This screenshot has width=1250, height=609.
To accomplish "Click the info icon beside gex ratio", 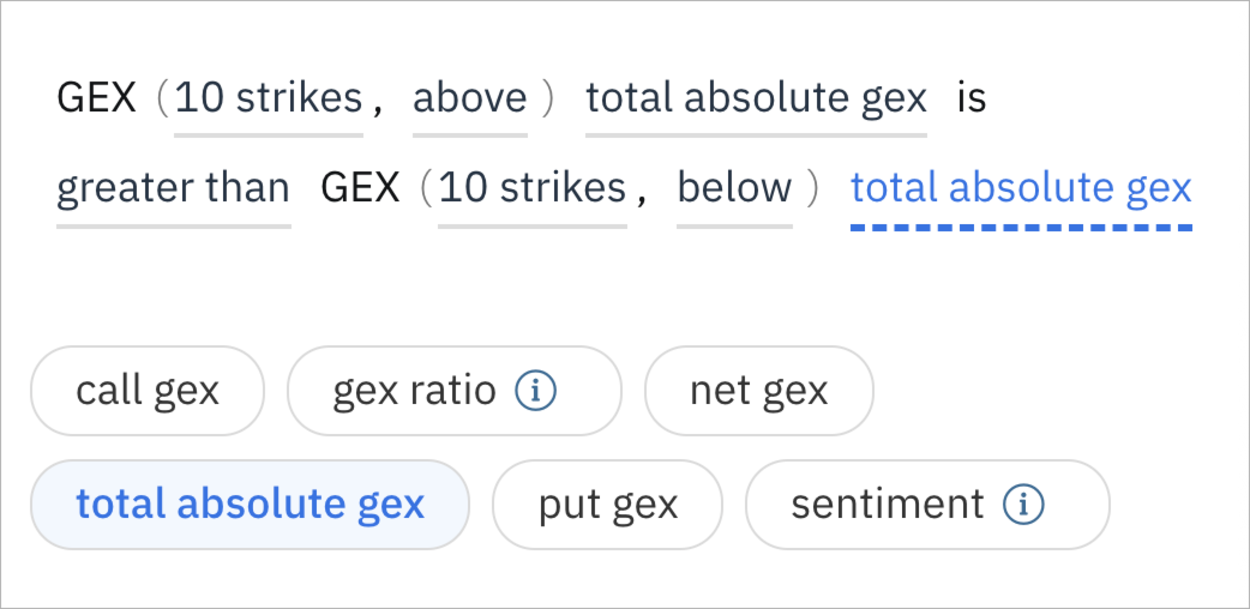I will 535,391.
